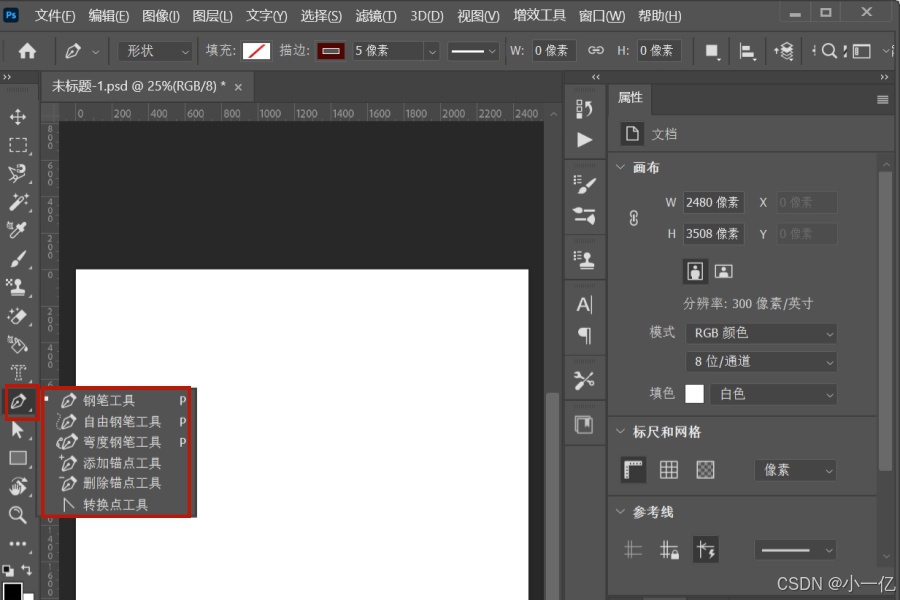The height and width of the screenshot is (600, 900).
Task: Open the 滤镜 menu
Action: 375,16
